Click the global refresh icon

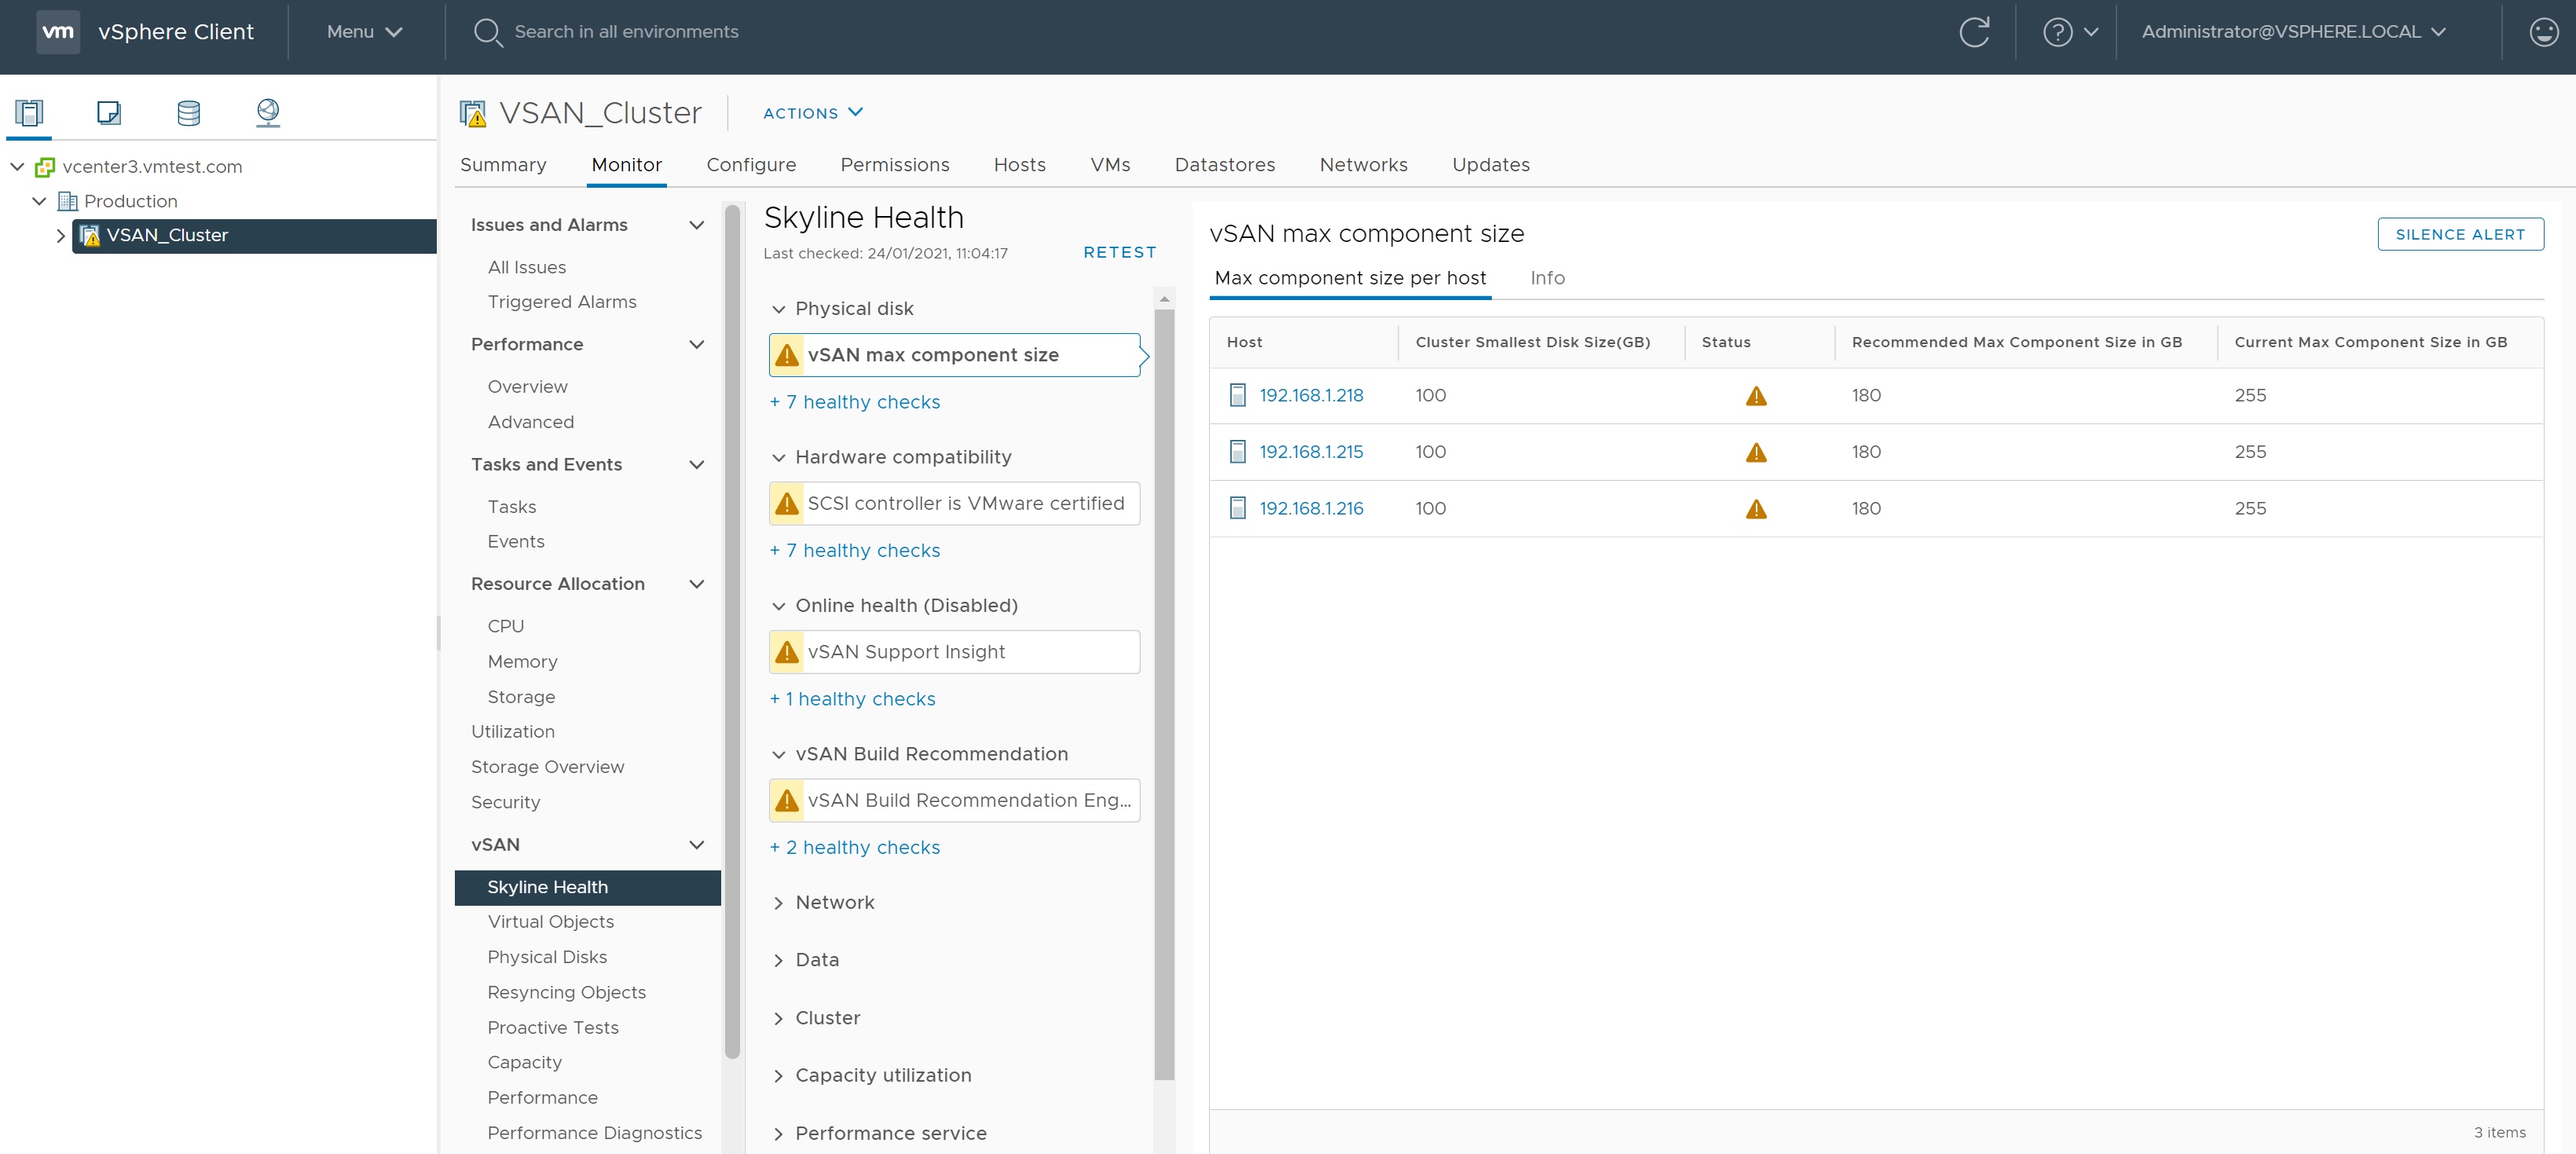1974,32
